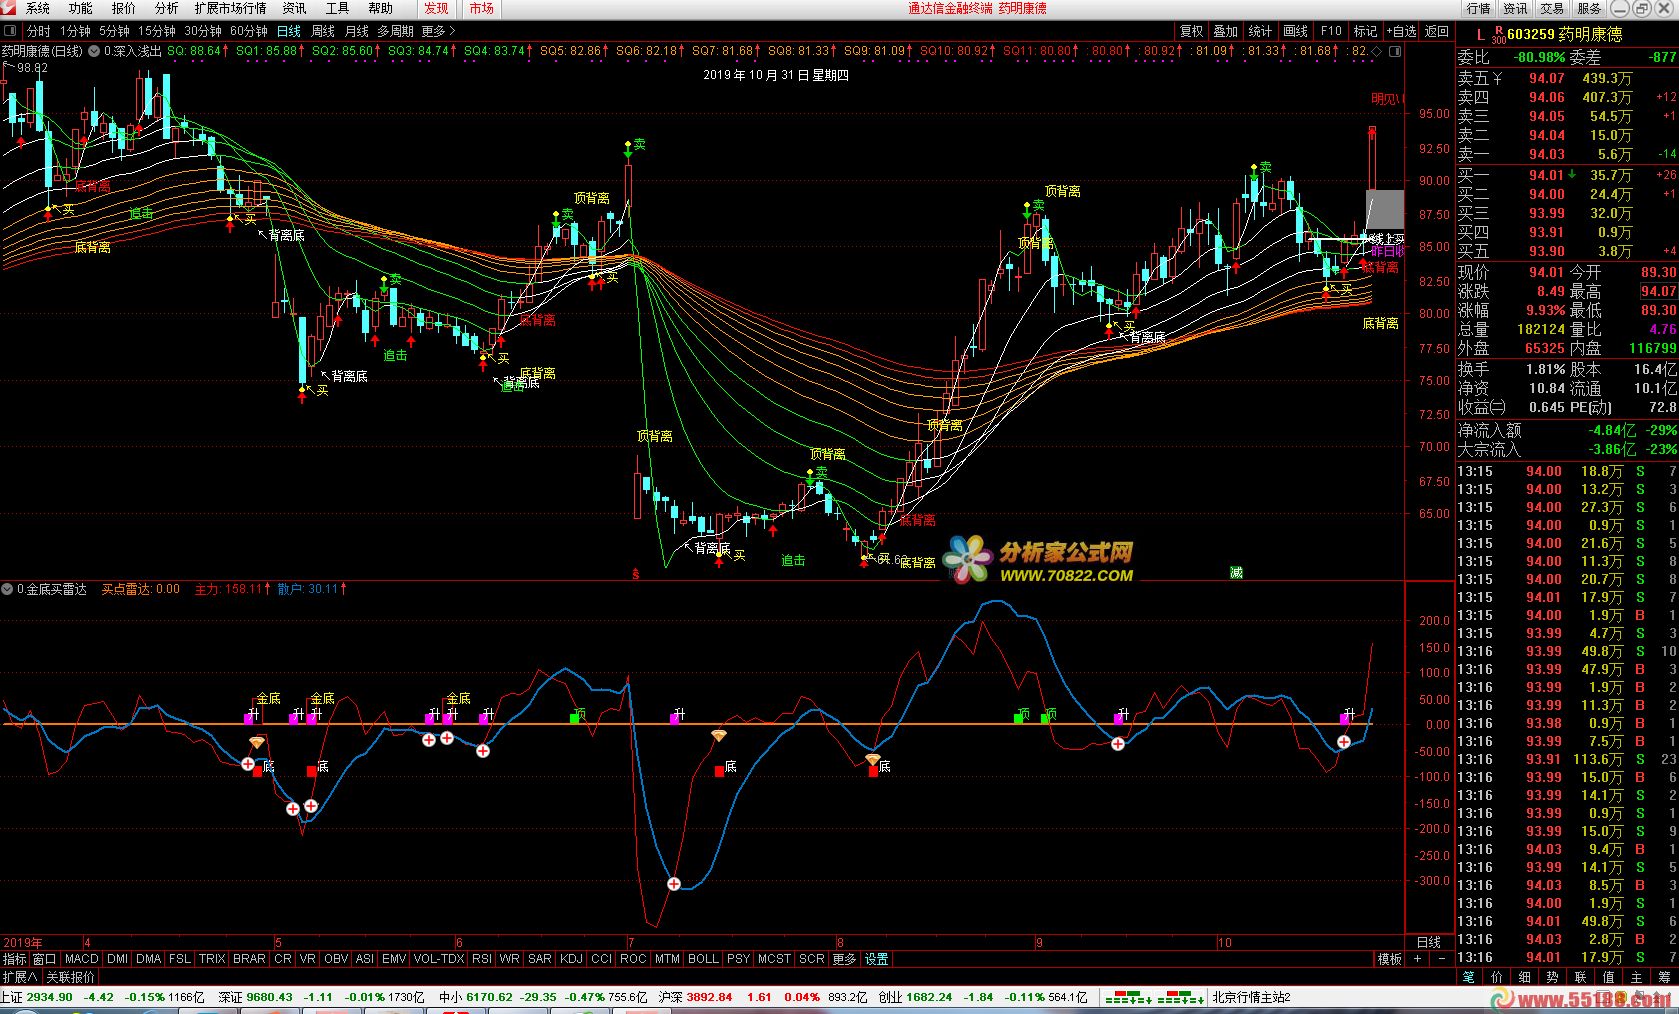Select the 30分钟 period
The image size is (1679, 1014).
click(x=203, y=32)
